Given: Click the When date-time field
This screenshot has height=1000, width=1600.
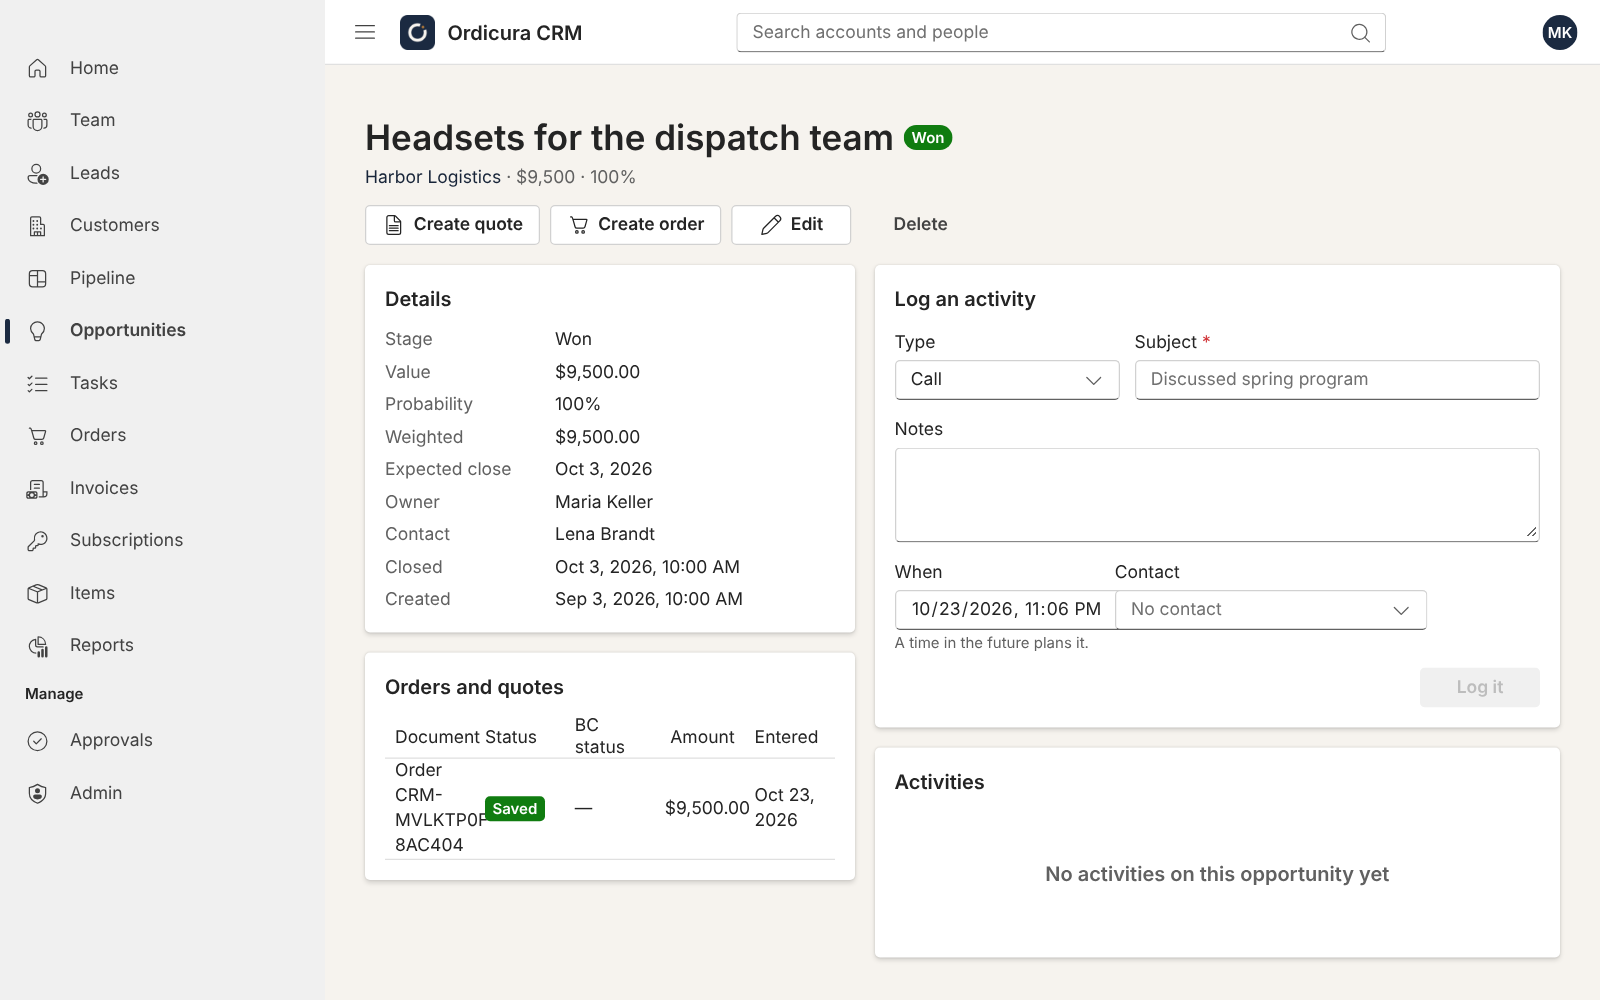Looking at the screenshot, I should (x=1005, y=610).
